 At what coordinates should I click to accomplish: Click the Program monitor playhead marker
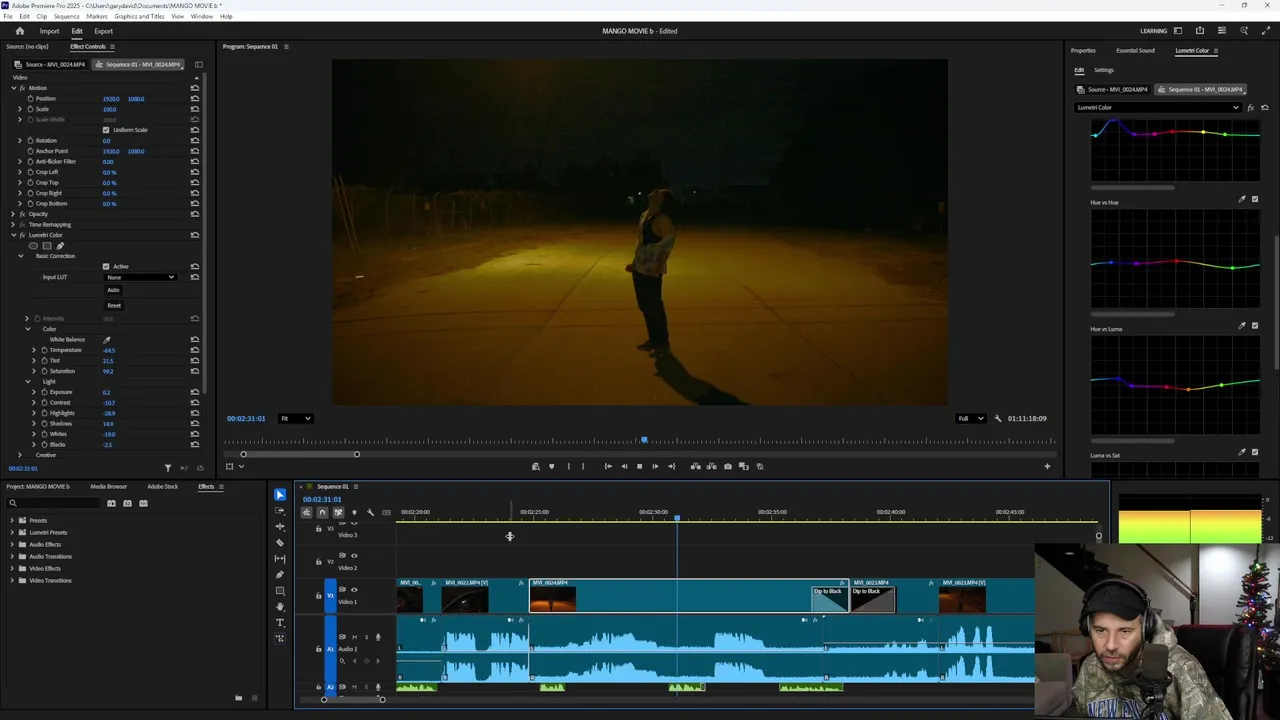[644, 440]
